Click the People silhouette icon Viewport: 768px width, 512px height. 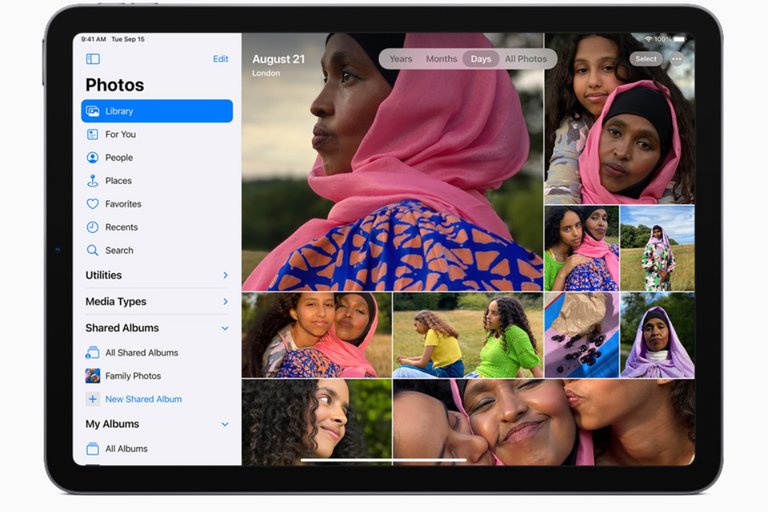click(x=93, y=157)
